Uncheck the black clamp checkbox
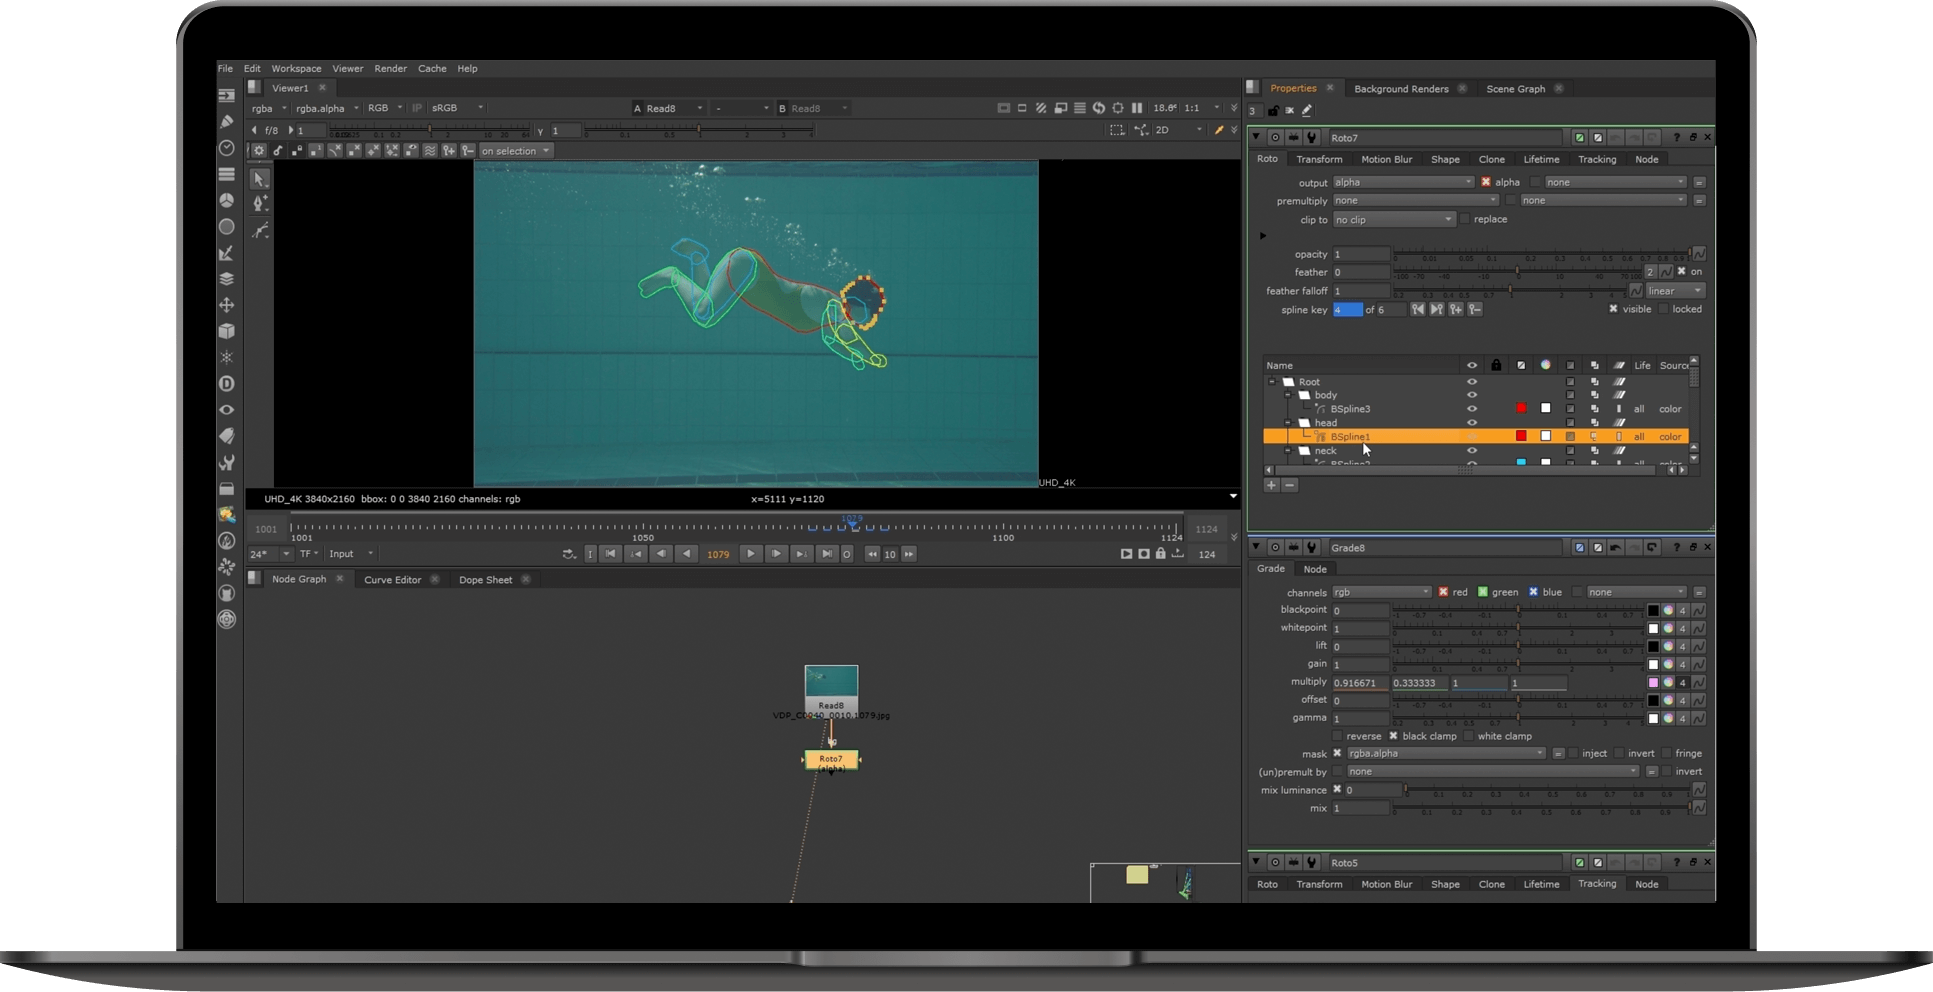Image resolution: width=1933 pixels, height=992 pixels. pos(1393,736)
